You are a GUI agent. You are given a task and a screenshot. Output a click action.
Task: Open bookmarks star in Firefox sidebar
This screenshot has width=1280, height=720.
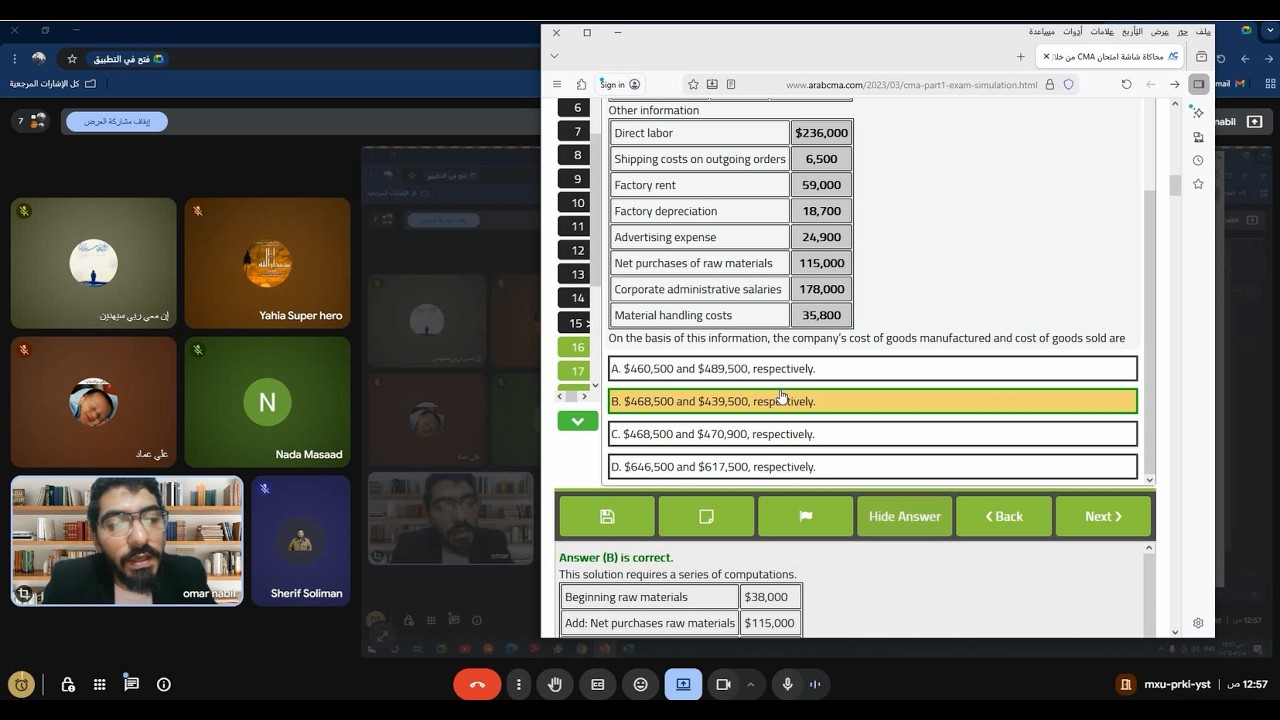[1198, 184]
